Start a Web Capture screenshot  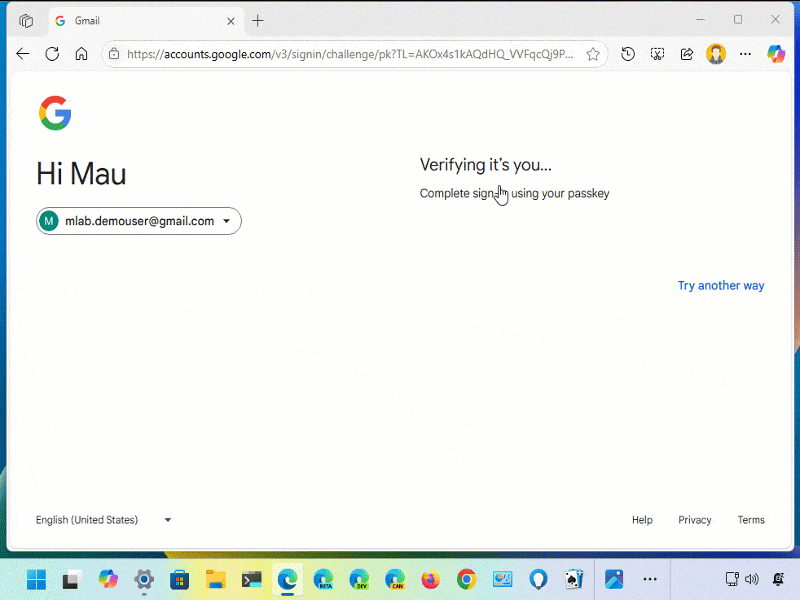[x=658, y=54]
